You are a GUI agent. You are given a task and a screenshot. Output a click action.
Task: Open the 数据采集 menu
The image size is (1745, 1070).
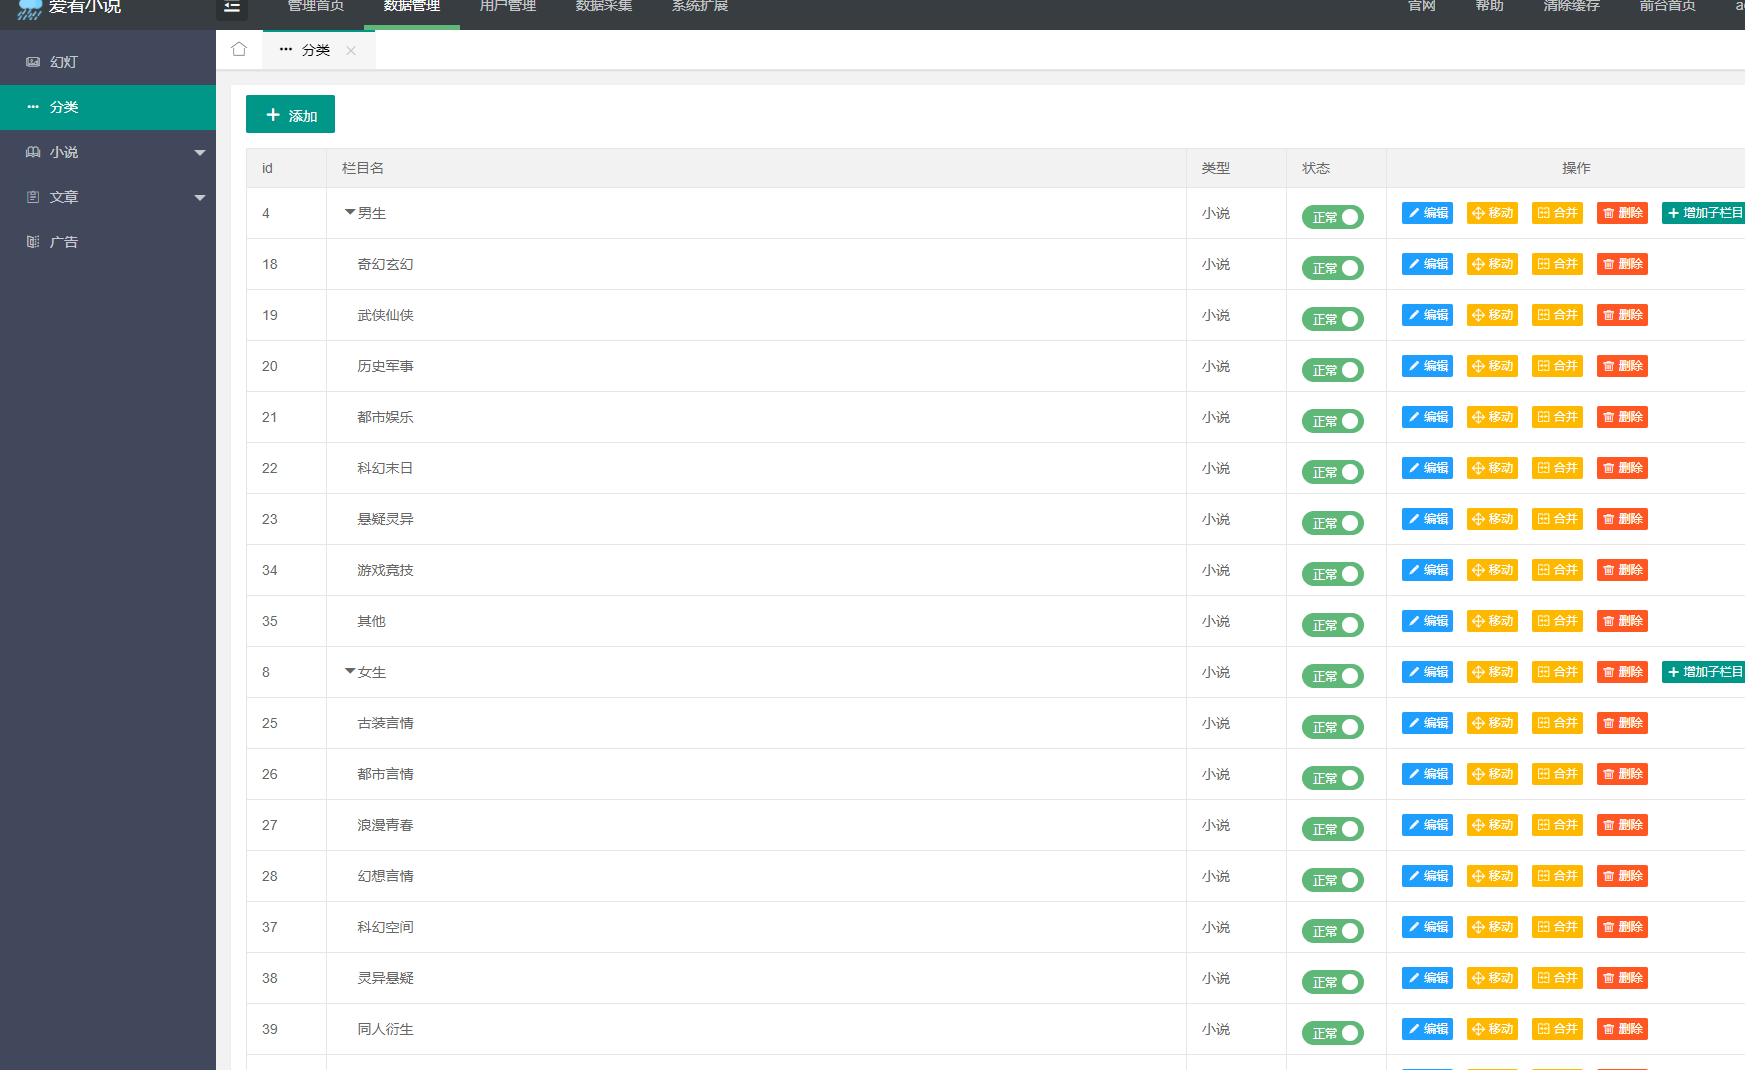pyautogui.click(x=603, y=6)
